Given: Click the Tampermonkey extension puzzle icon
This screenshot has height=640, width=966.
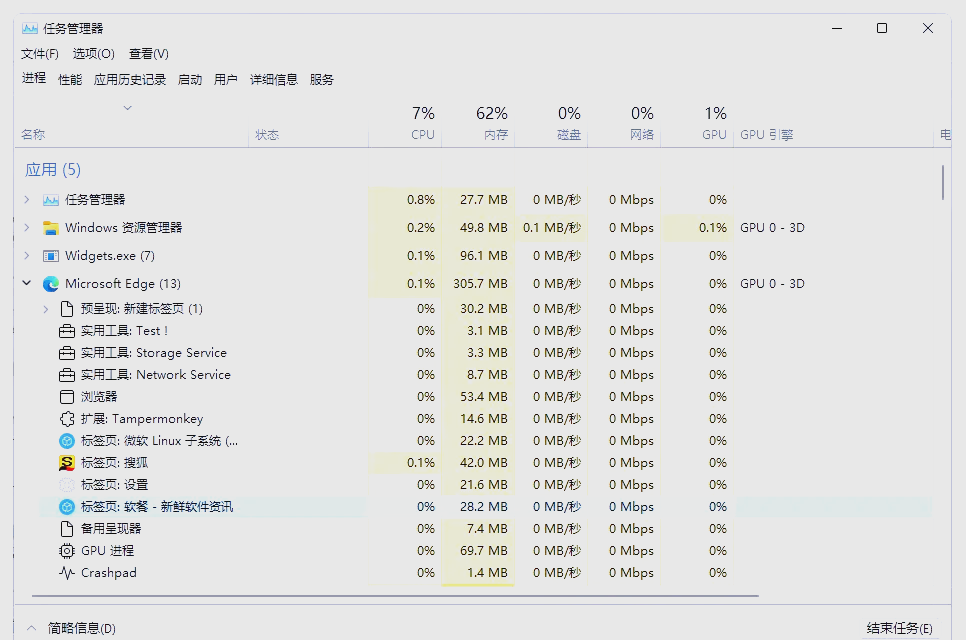Looking at the screenshot, I should 67,419.
